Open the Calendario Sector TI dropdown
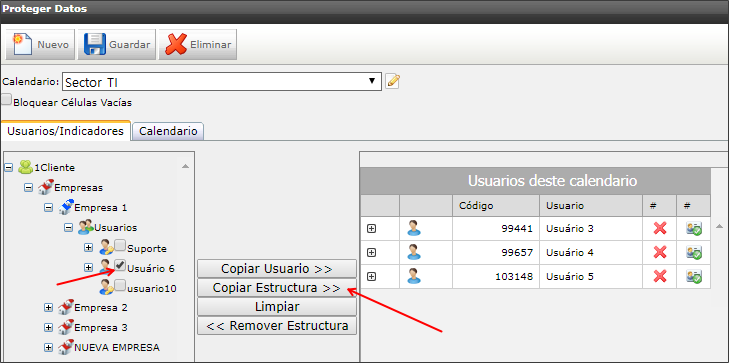This screenshot has width=729, height=363. pos(222,82)
